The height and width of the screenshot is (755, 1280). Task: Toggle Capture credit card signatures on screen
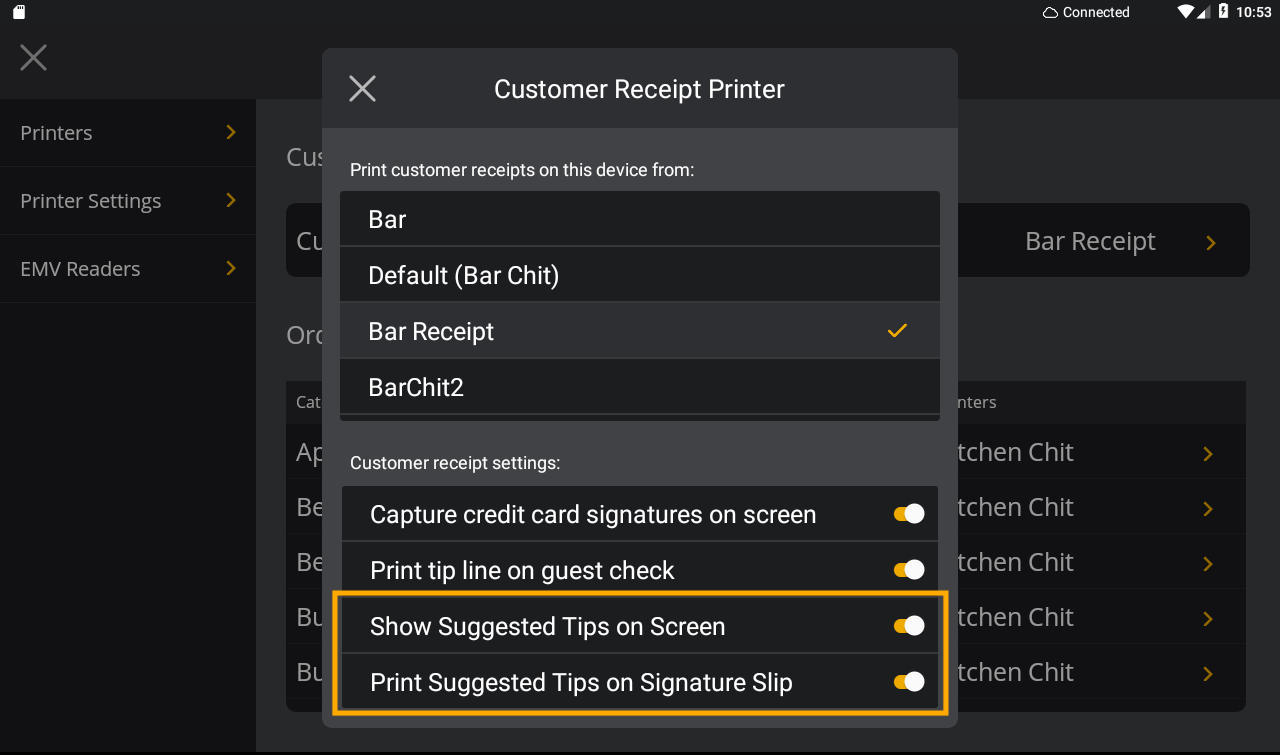click(909, 514)
